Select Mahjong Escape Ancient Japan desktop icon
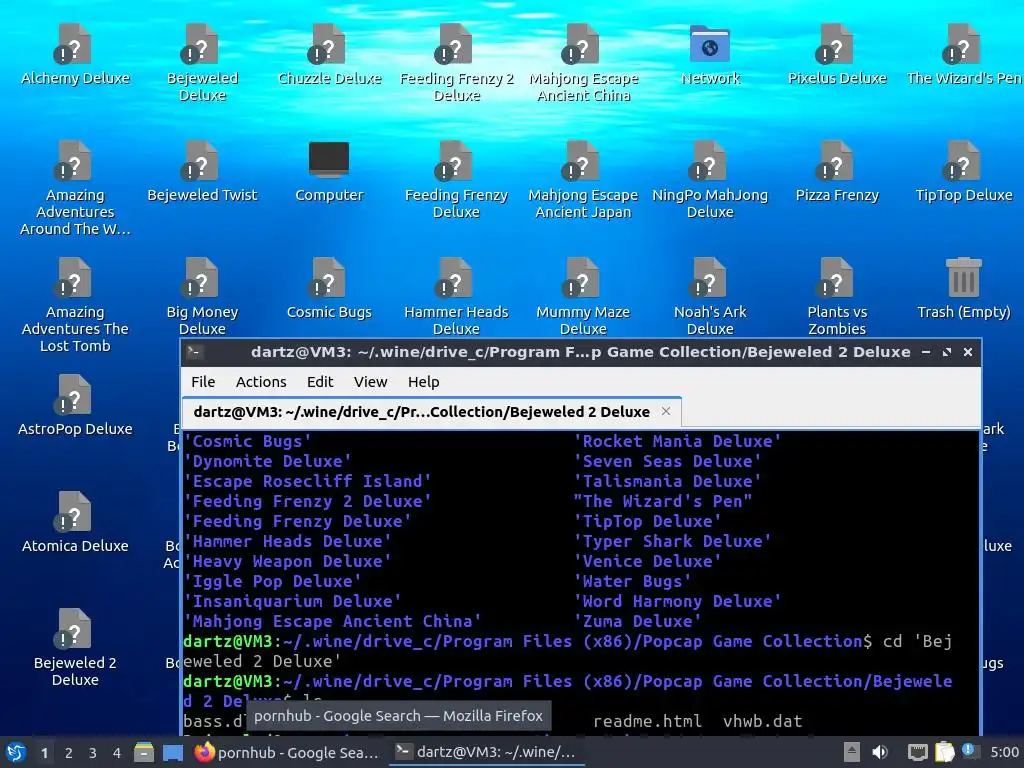 pyautogui.click(x=583, y=180)
